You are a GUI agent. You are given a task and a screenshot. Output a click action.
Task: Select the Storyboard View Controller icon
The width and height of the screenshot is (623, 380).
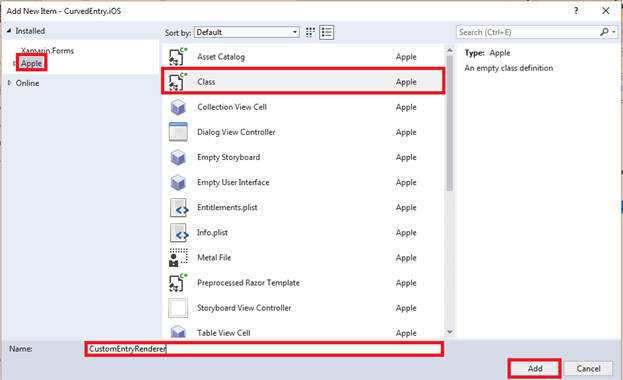pos(178,308)
